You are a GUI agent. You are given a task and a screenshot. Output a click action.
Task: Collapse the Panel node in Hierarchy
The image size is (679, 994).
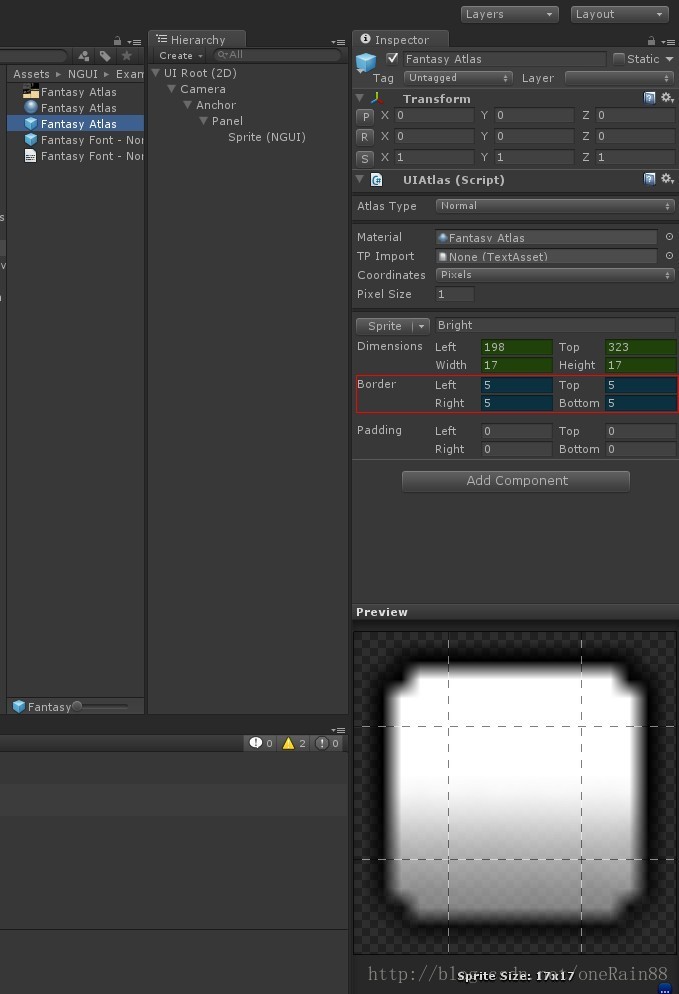203,120
